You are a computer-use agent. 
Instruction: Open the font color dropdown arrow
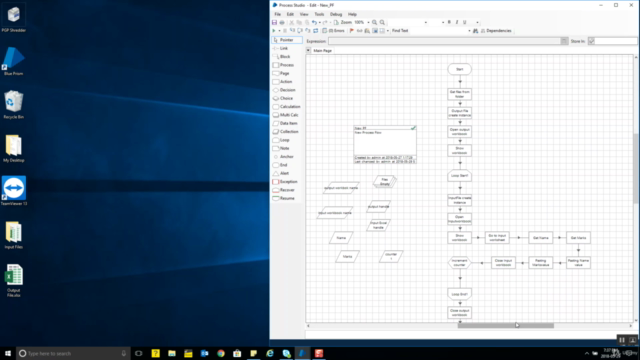478,22
